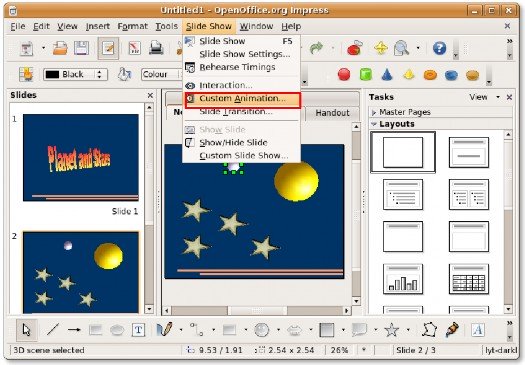Open the Tasks View dropdown
525x365 pixels.
484,97
